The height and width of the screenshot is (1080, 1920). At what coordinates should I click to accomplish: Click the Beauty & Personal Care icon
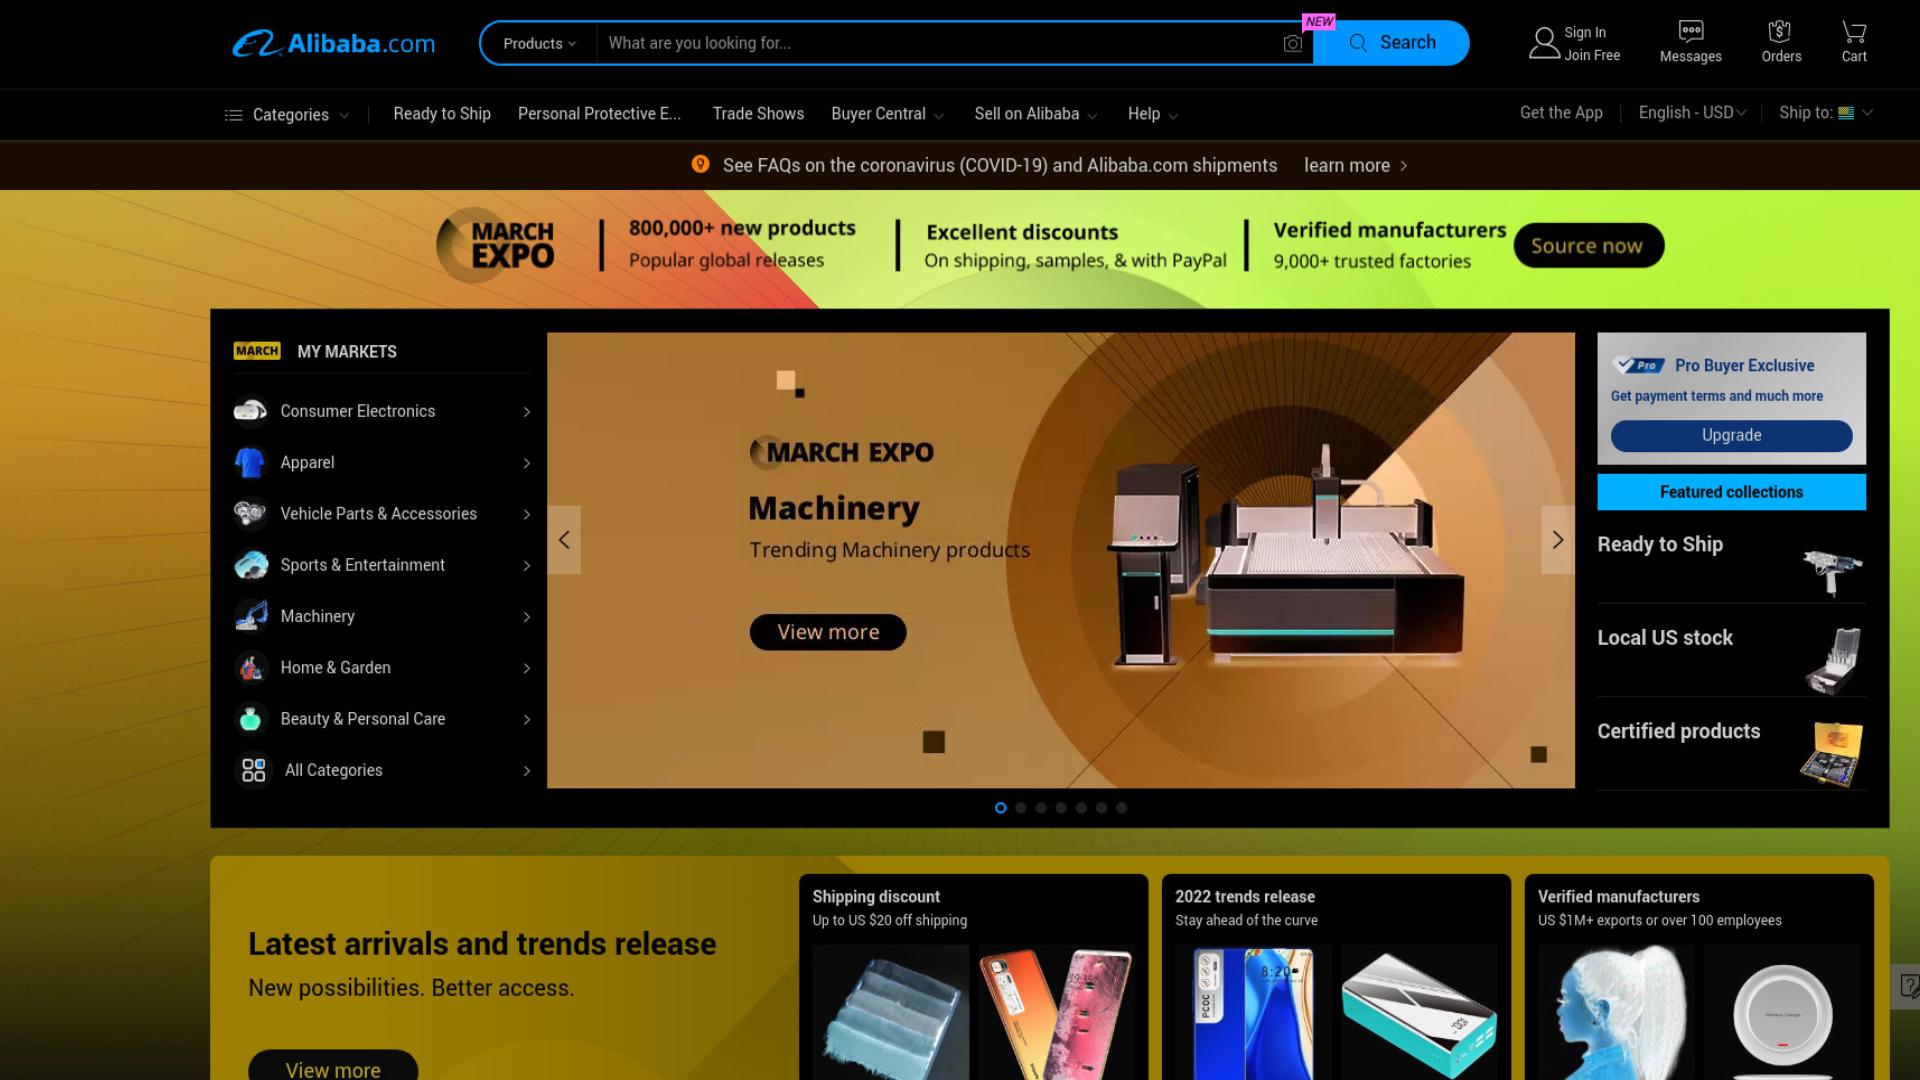(x=250, y=719)
